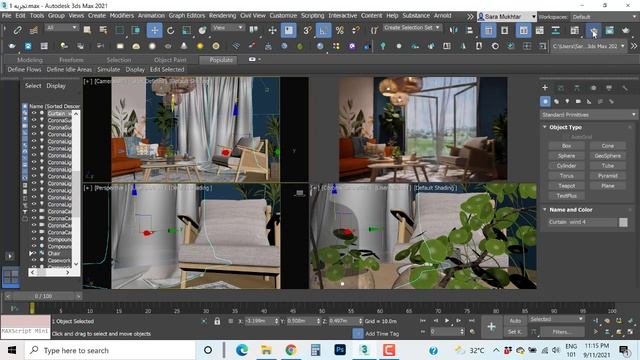Click Set Key button

click(x=515, y=332)
